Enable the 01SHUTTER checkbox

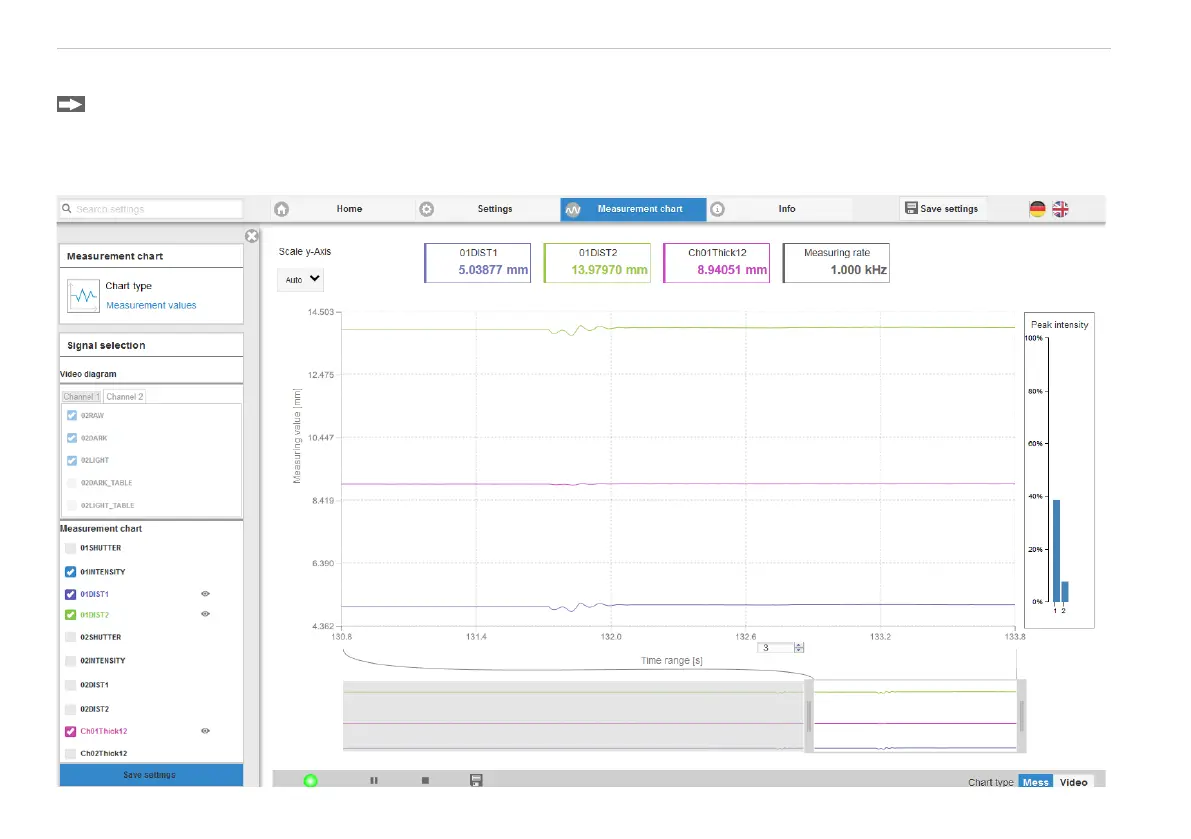(x=71, y=548)
